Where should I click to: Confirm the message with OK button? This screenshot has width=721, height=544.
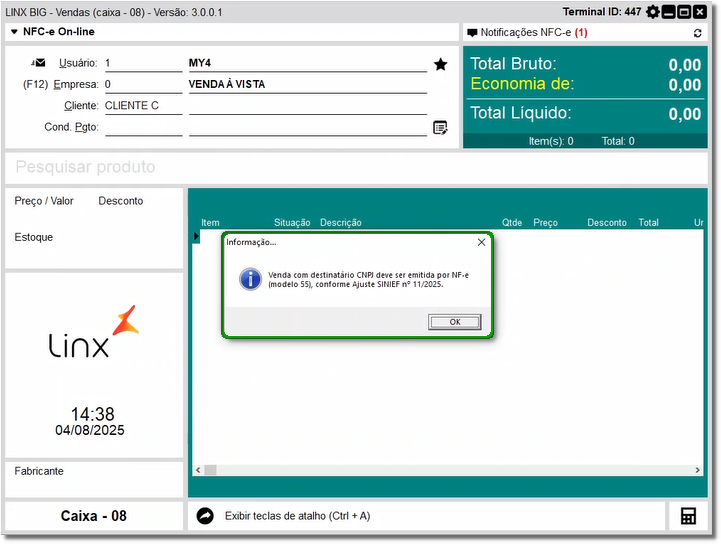(455, 322)
